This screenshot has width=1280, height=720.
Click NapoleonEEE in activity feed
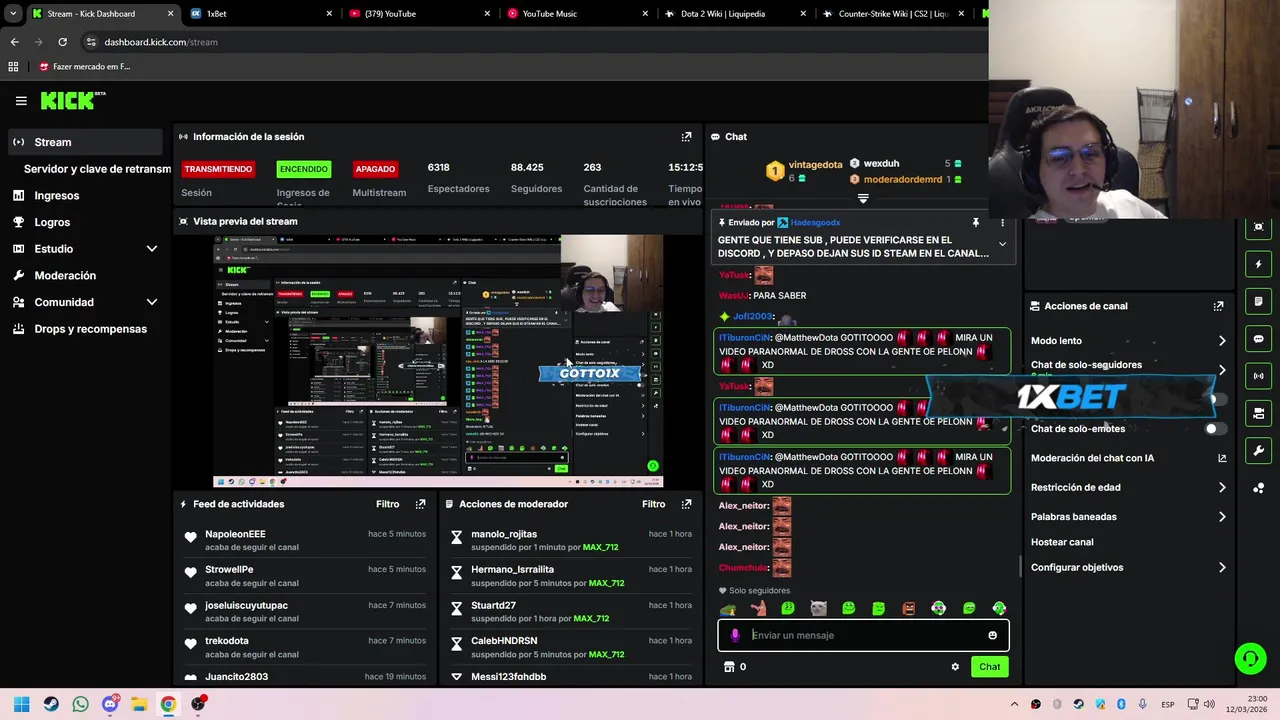(235, 534)
